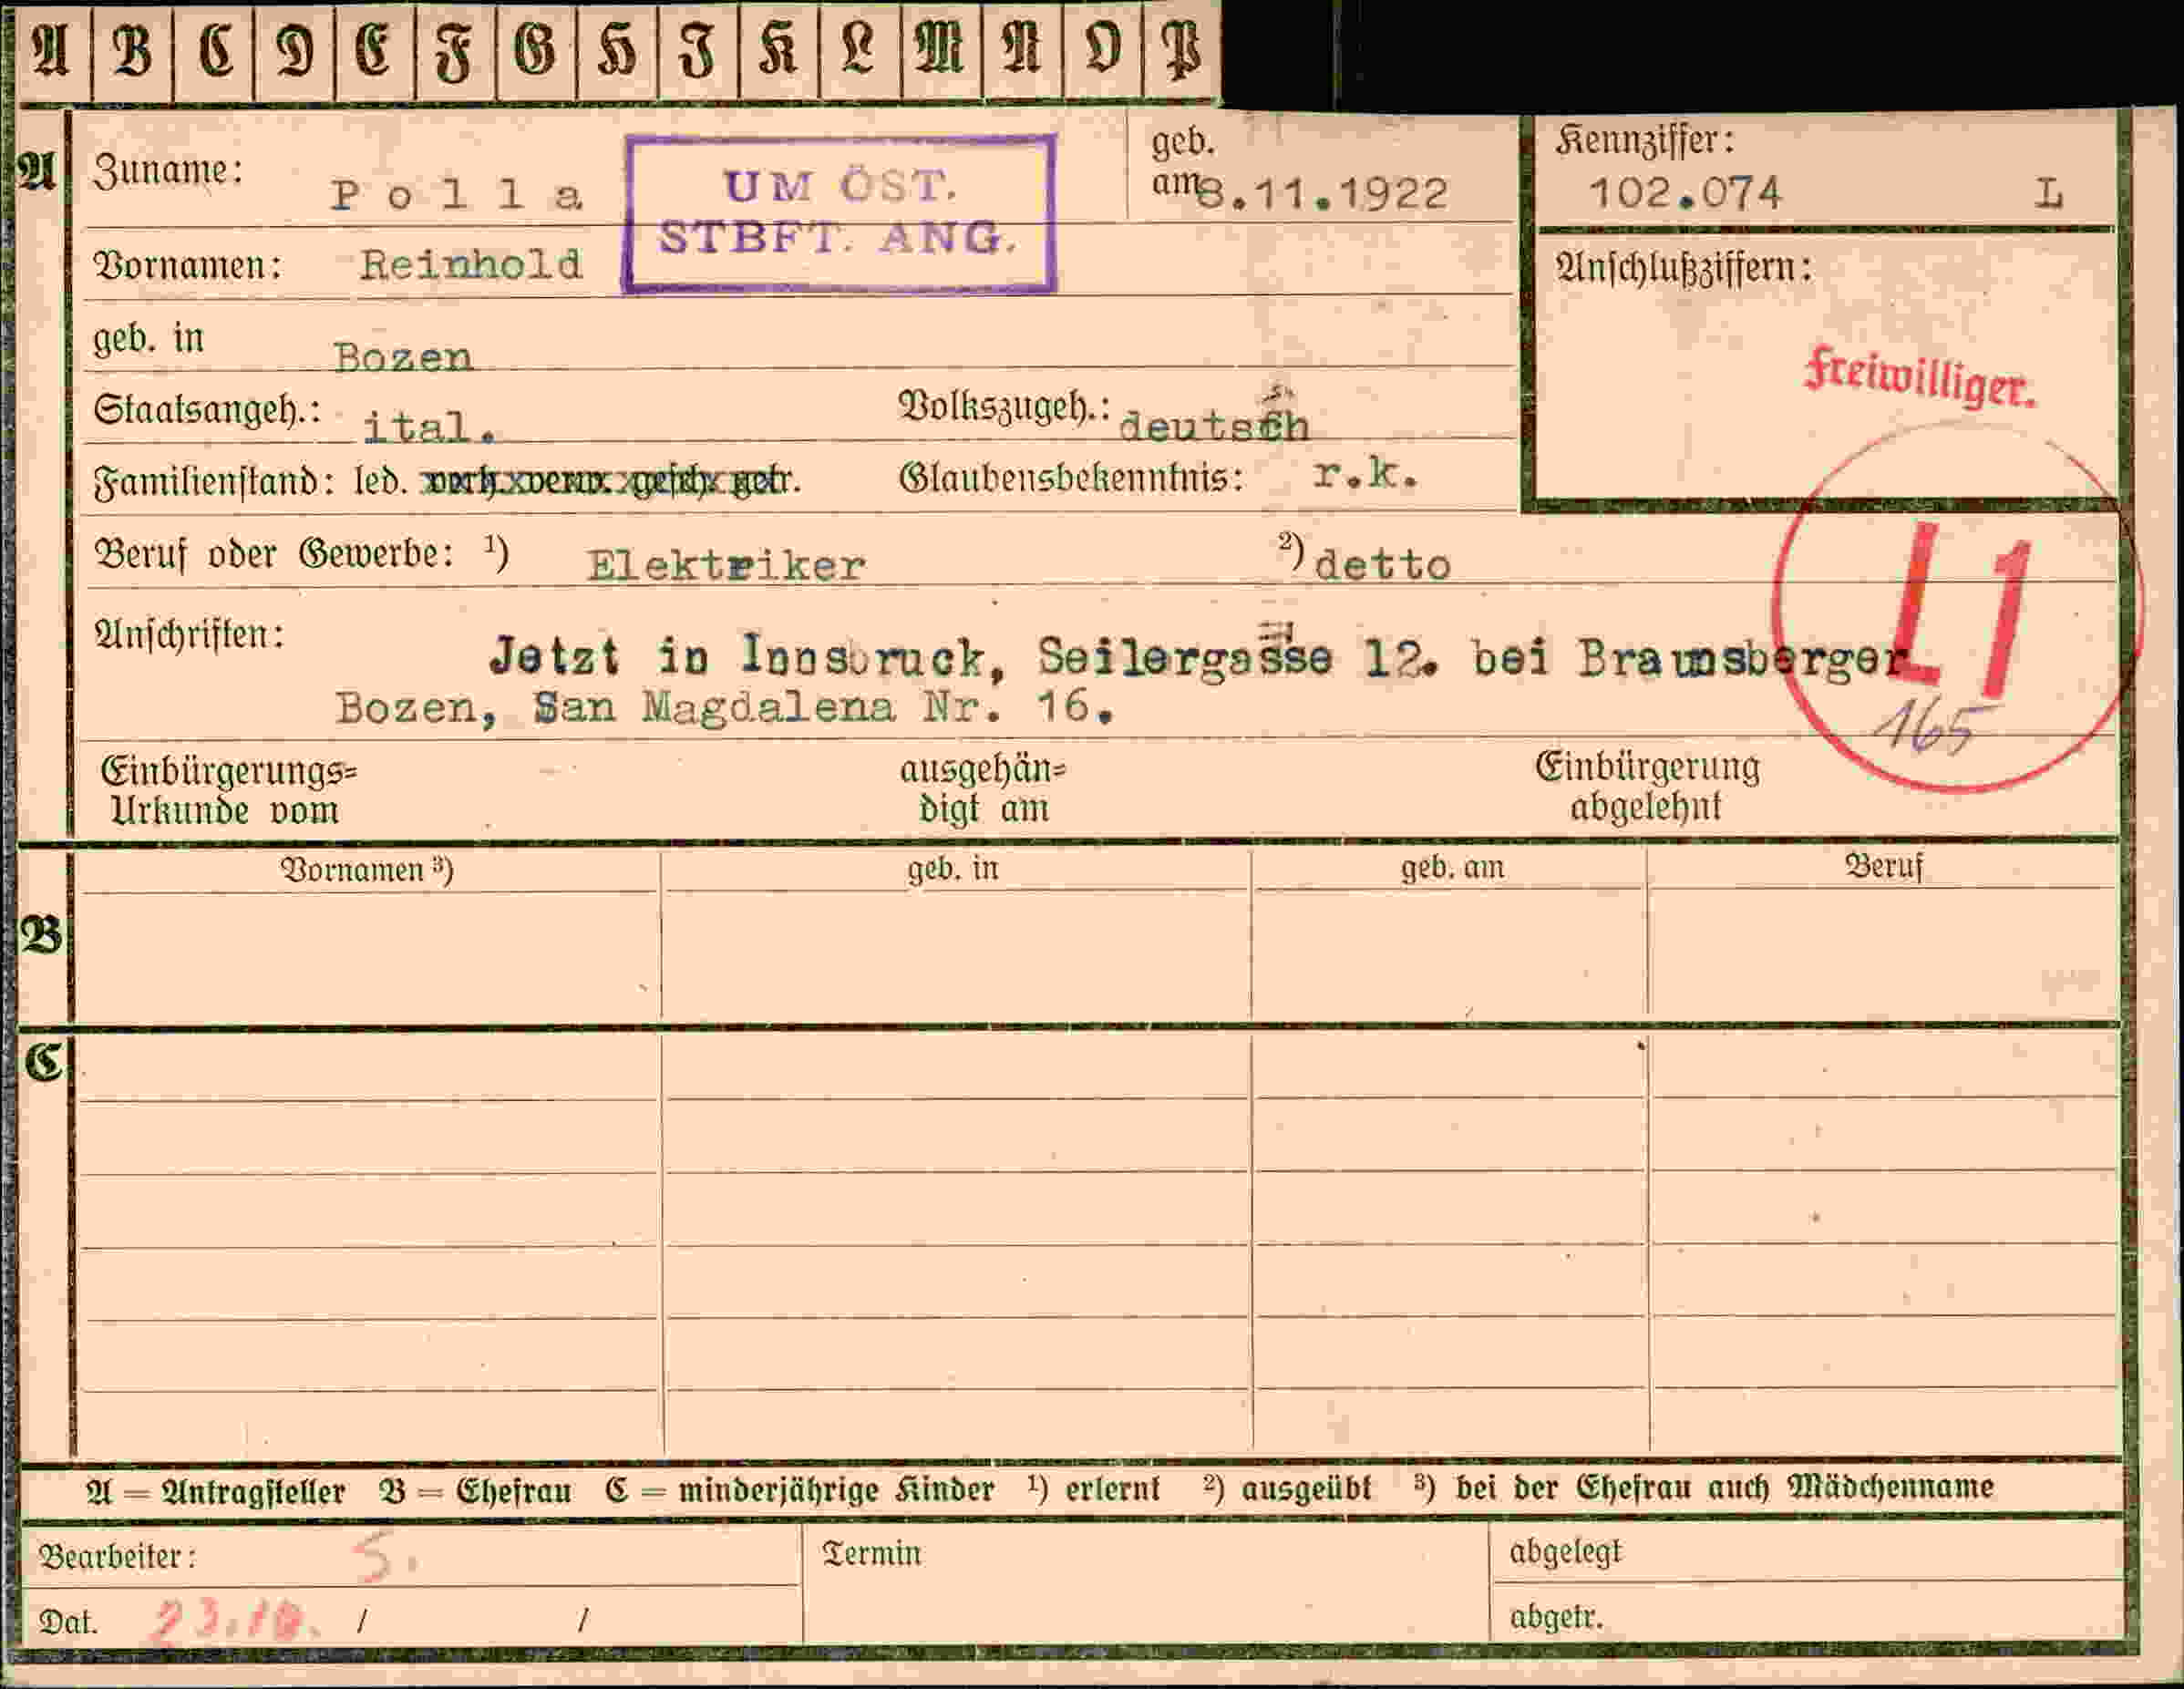Select the religion value 'r.k.'
Image resolution: width=2184 pixels, height=1689 pixels.
click(x=1366, y=474)
